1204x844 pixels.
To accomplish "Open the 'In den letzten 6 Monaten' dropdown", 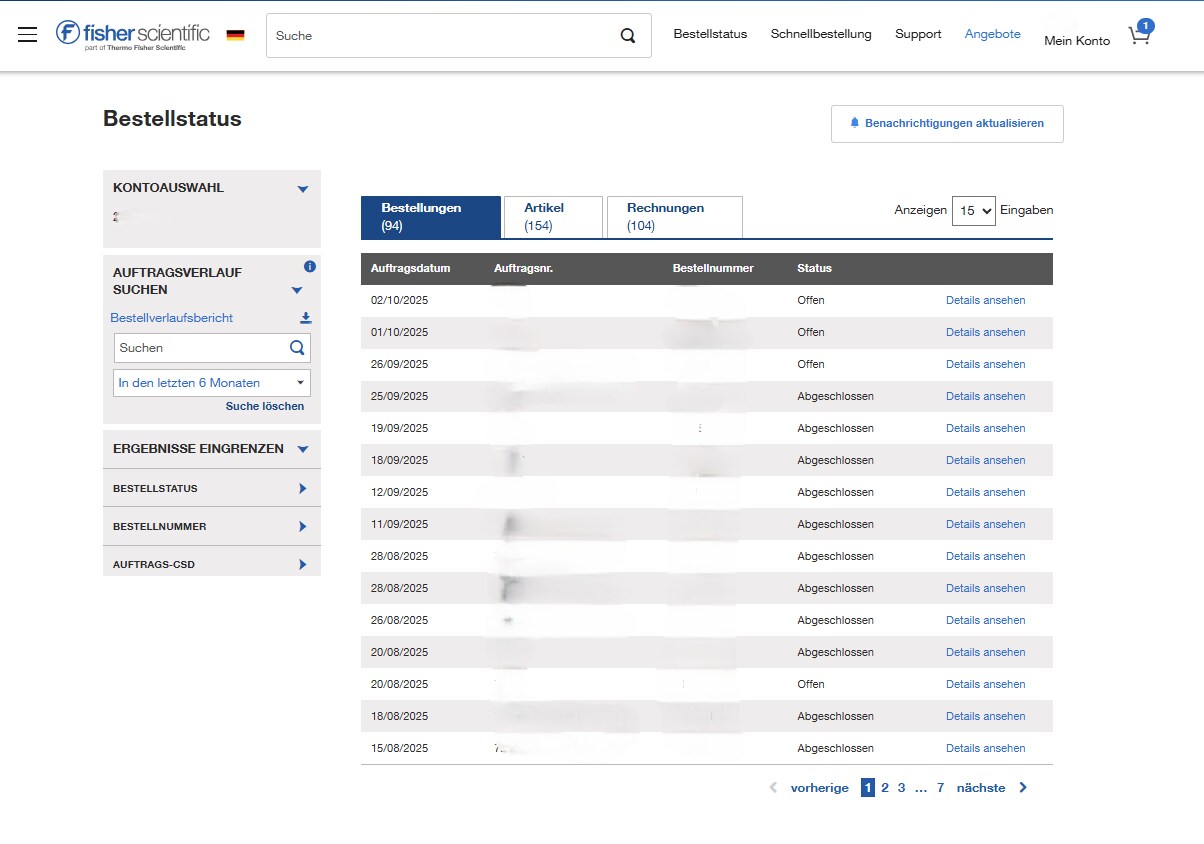I will click(x=211, y=383).
